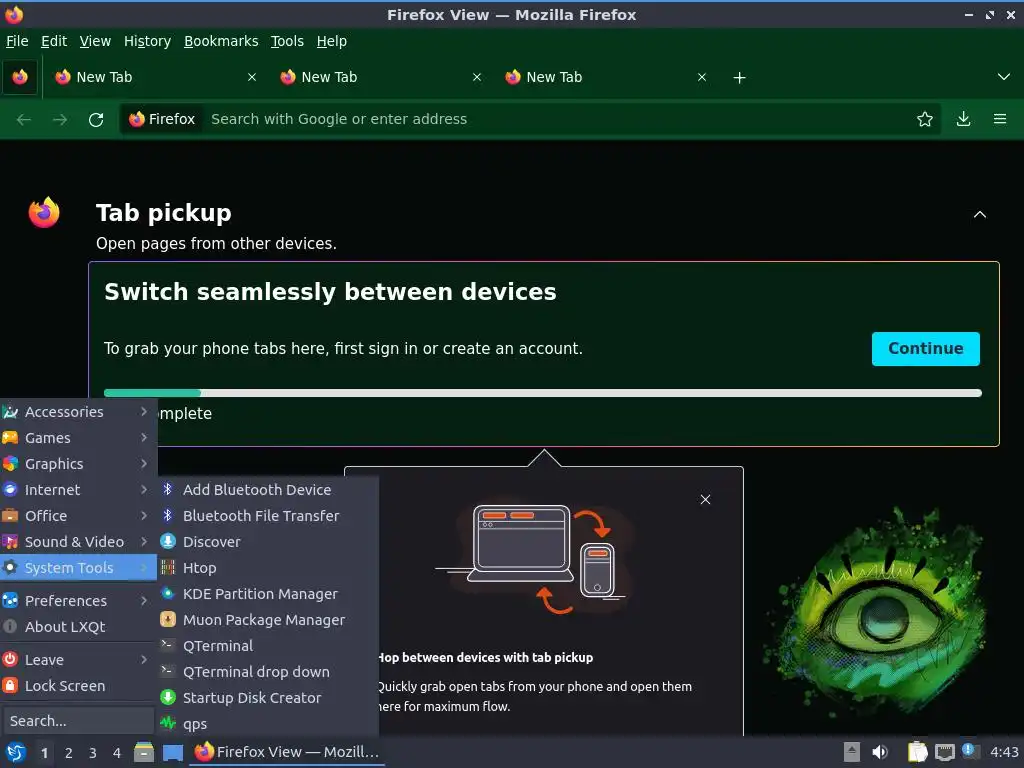1024x768 pixels.
Task: Open the clipboard manager tray icon
Action: (x=917, y=752)
